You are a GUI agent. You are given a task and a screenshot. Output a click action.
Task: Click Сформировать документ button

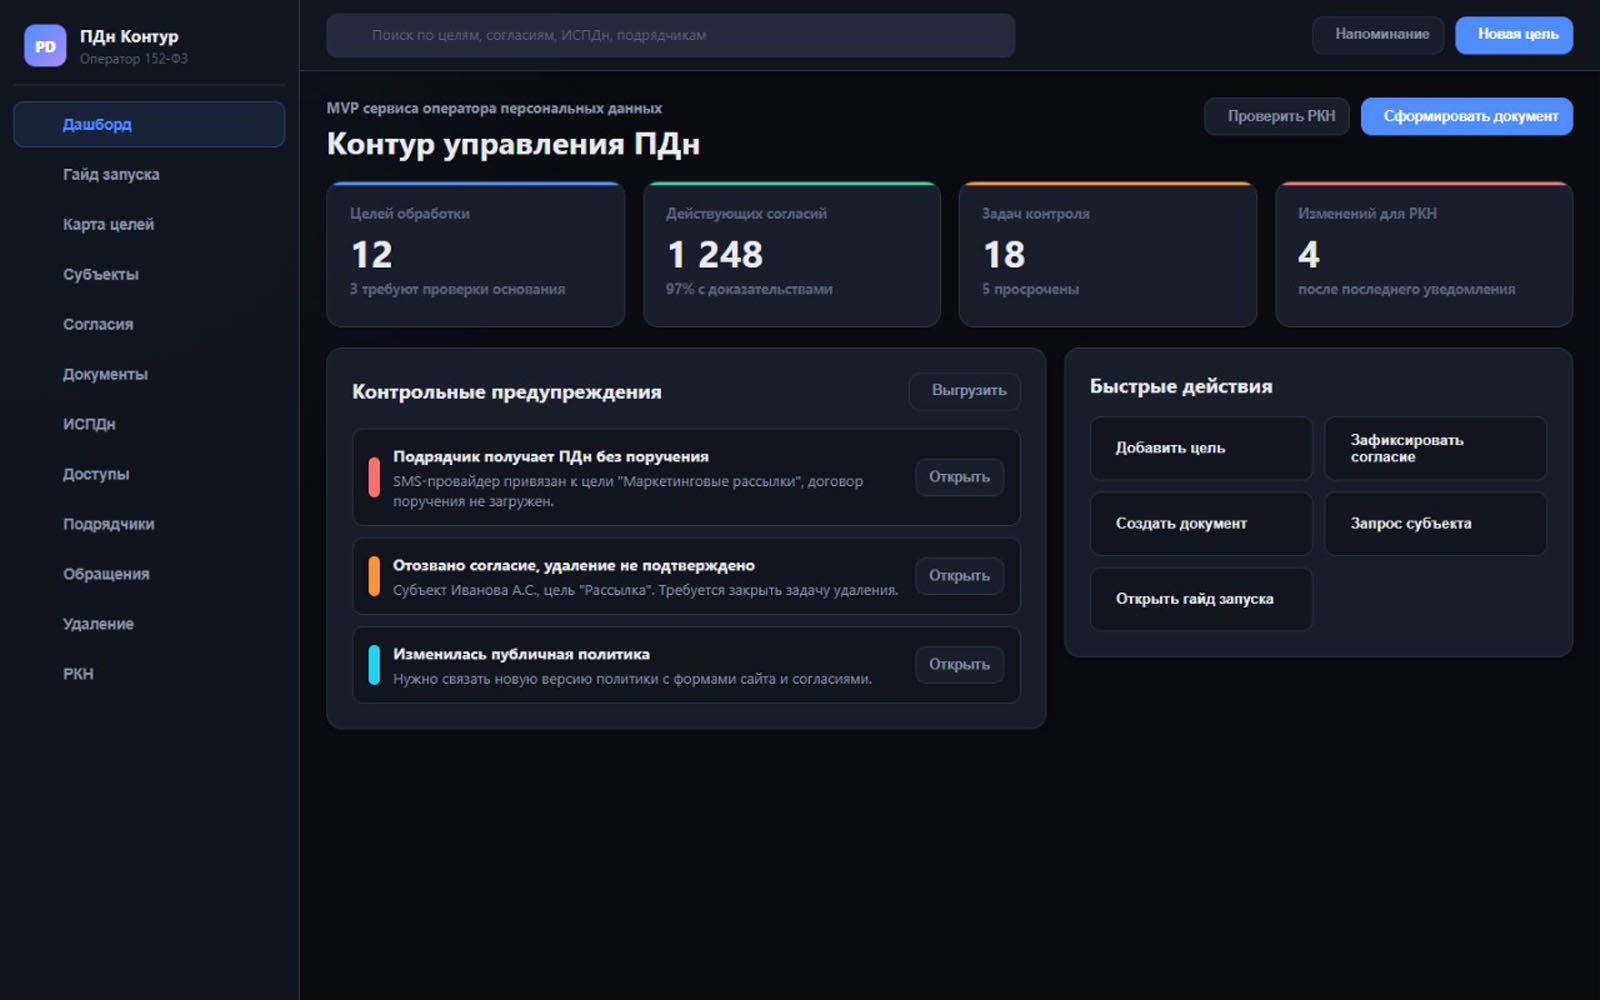tap(1467, 116)
